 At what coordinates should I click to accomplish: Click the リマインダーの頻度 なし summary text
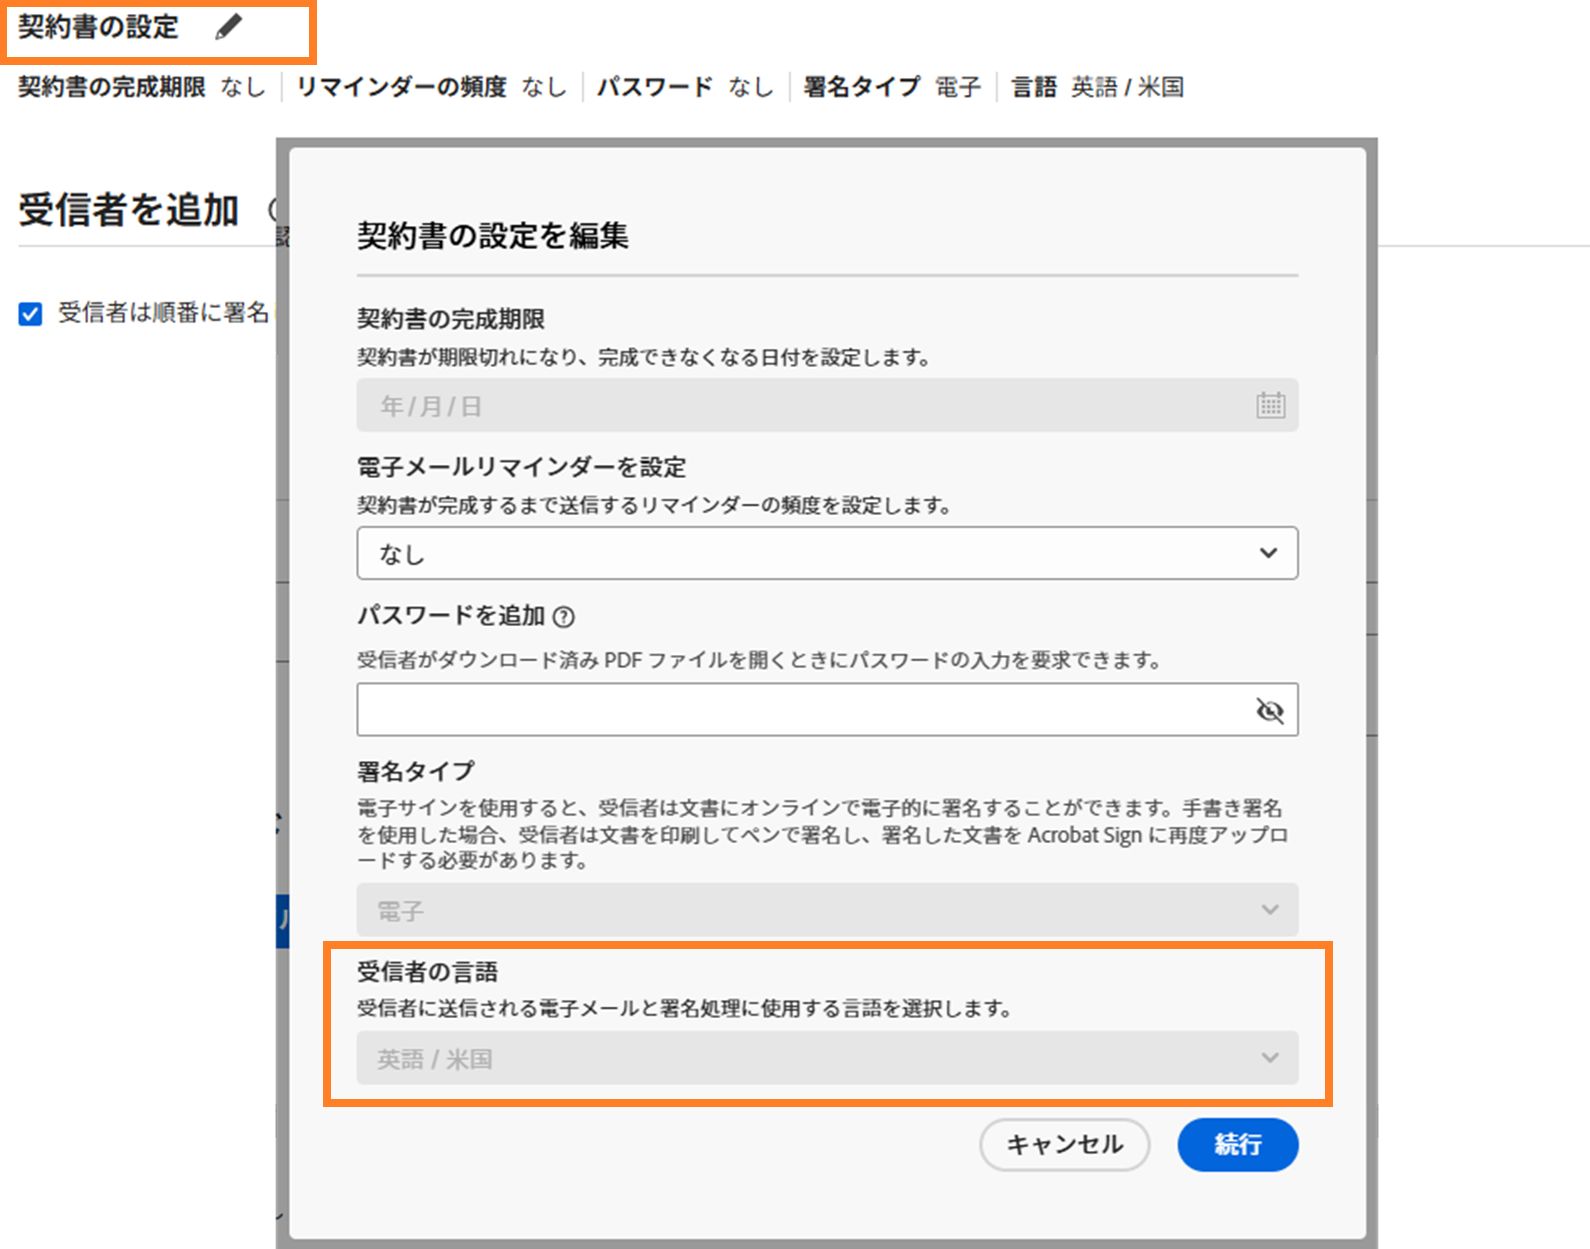[432, 87]
